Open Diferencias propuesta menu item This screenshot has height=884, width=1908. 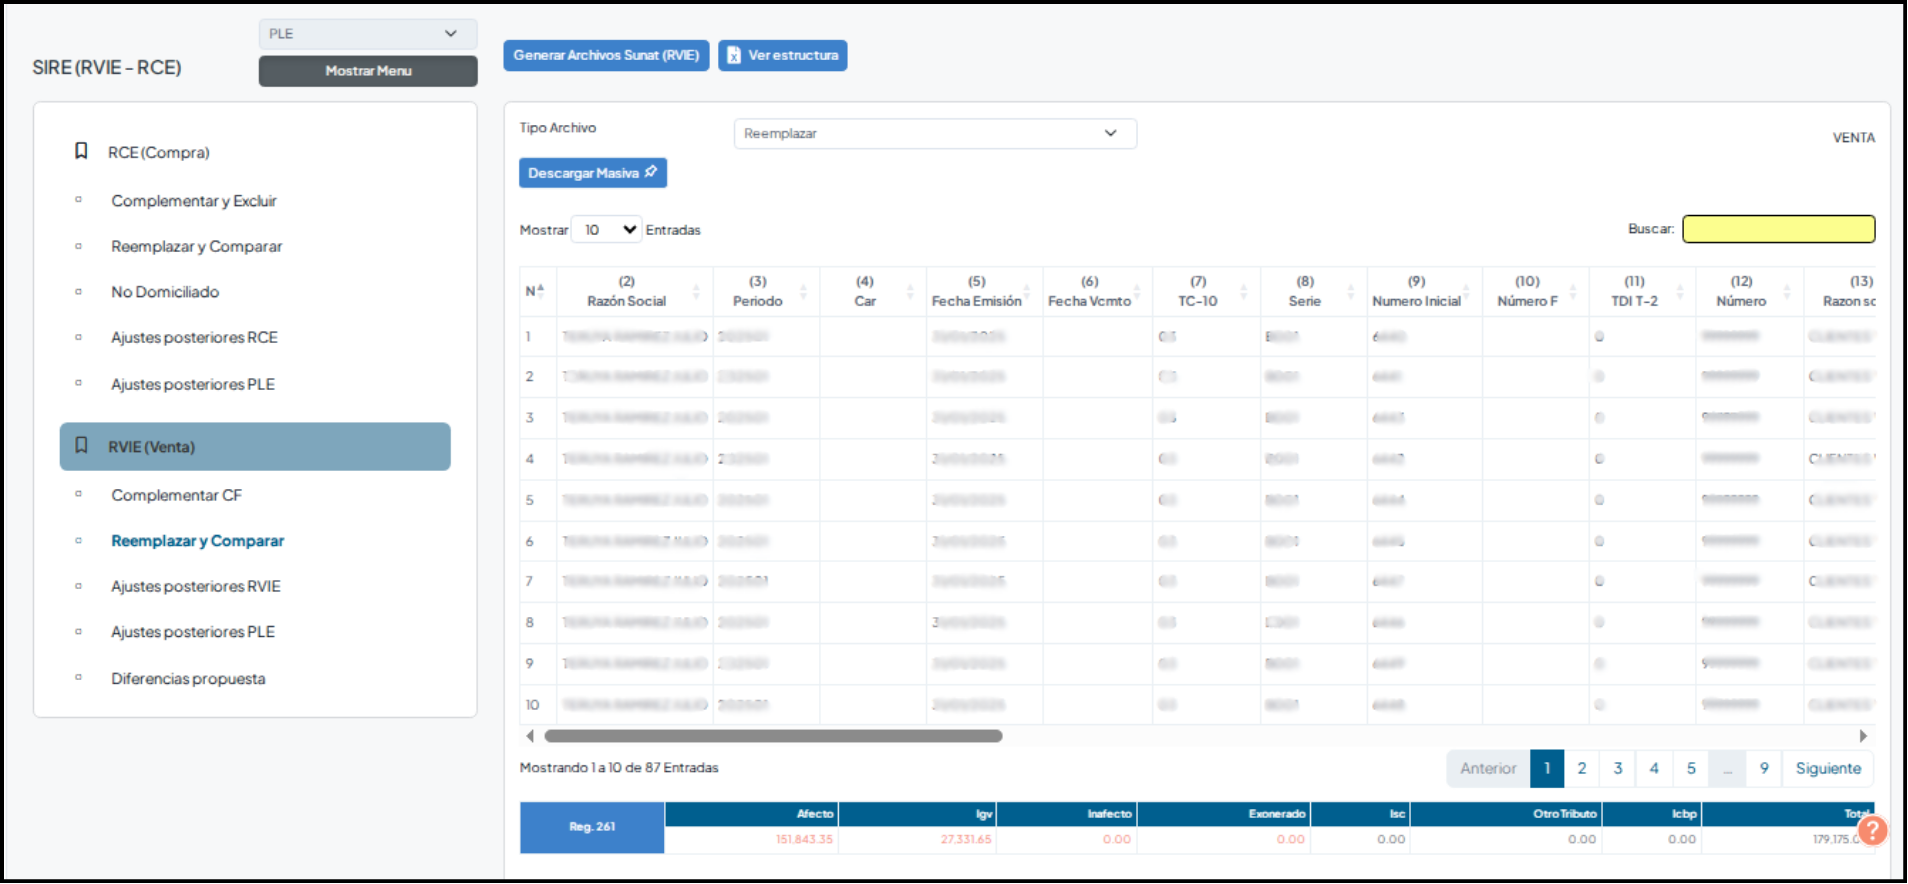(x=188, y=679)
